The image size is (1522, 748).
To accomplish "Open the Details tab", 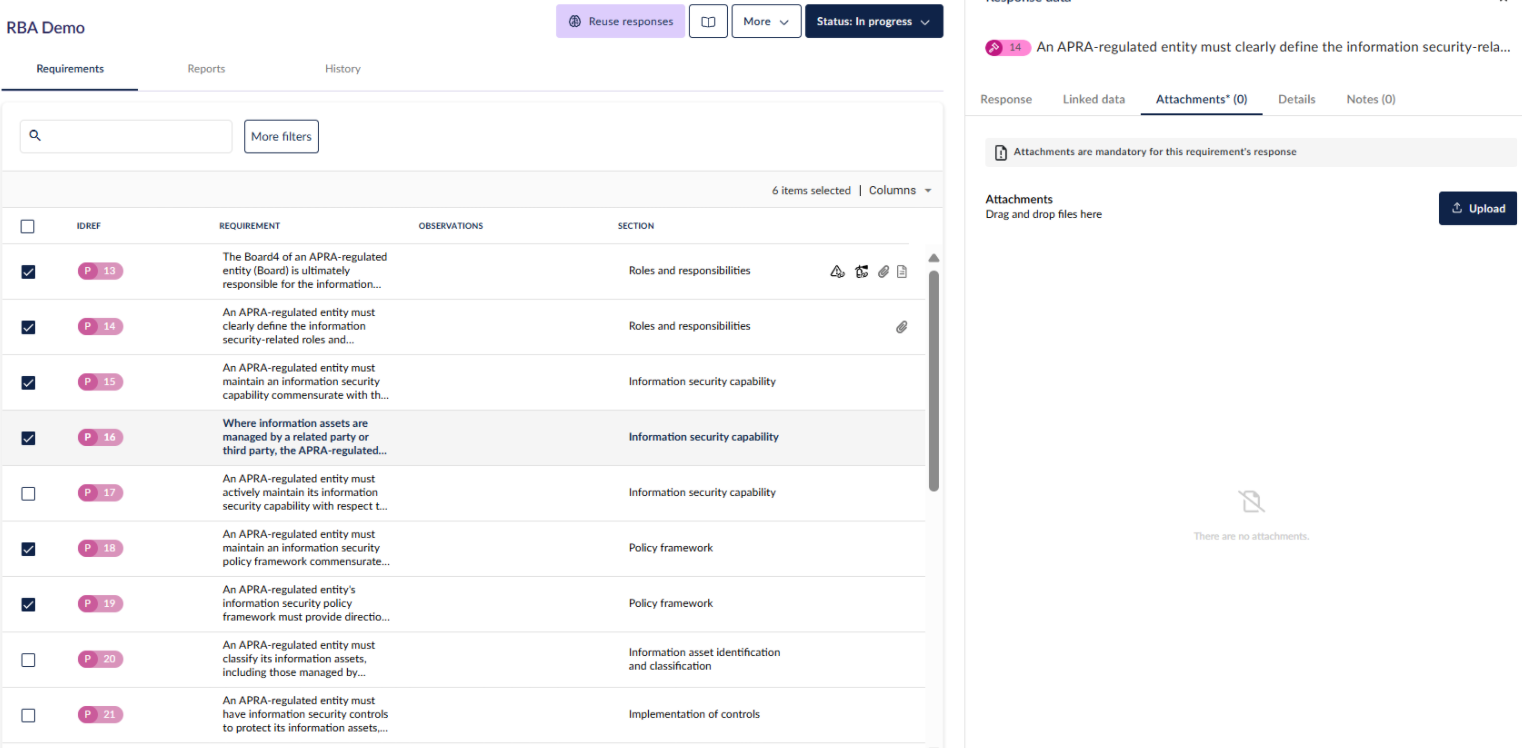I will pyautogui.click(x=1297, y=99).
